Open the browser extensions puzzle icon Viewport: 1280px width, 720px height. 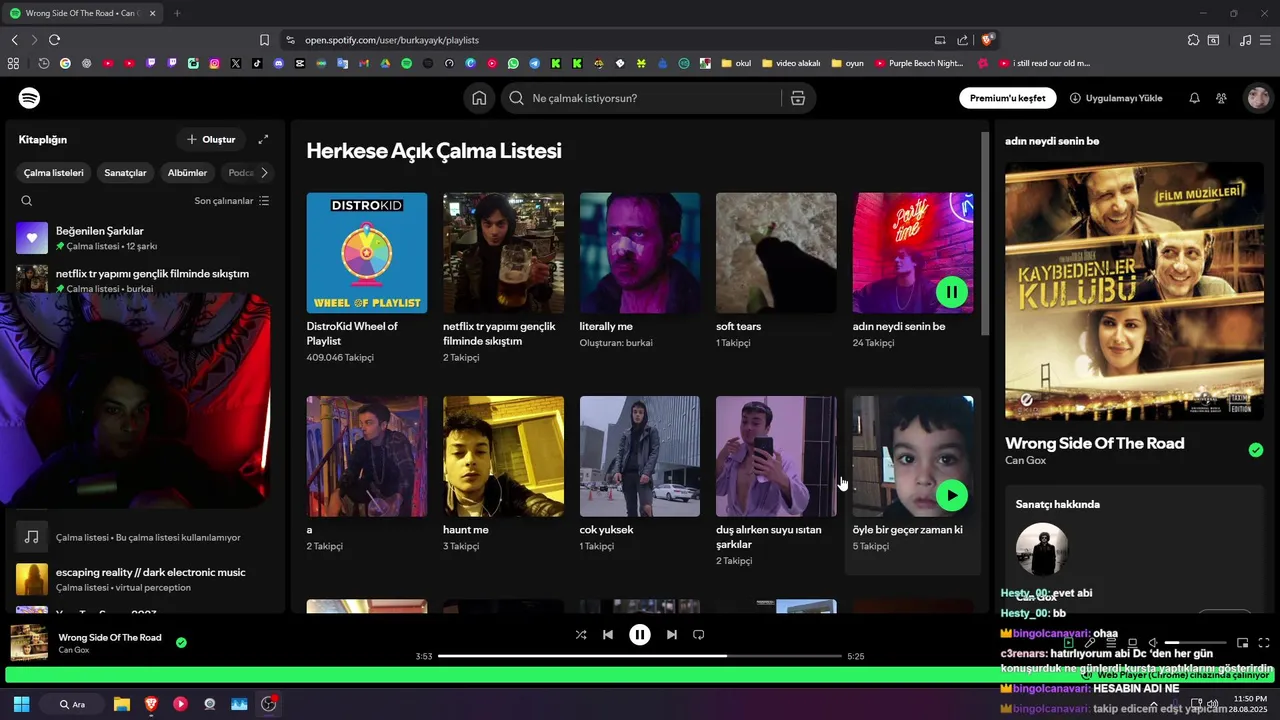(1193, 40)
